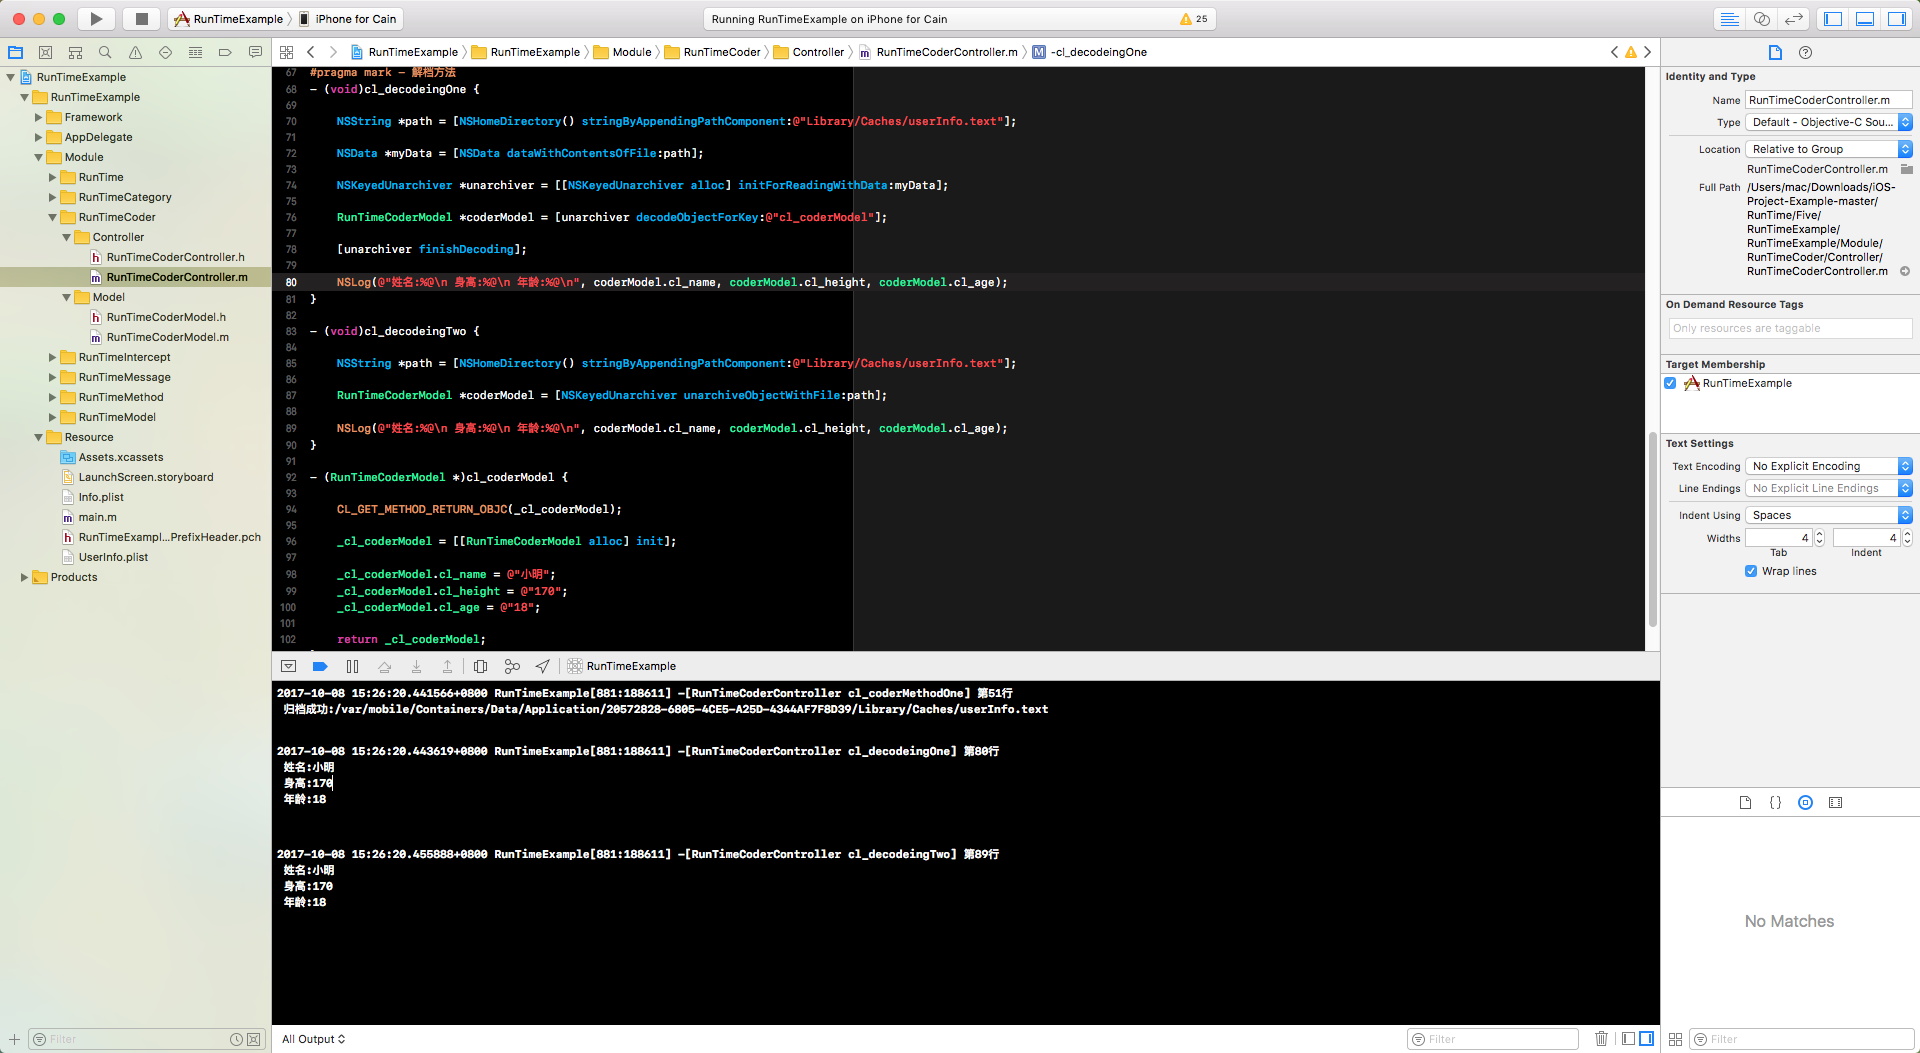1920x1053 pixels.
Task: Go back in editor history
Action: 311,52
